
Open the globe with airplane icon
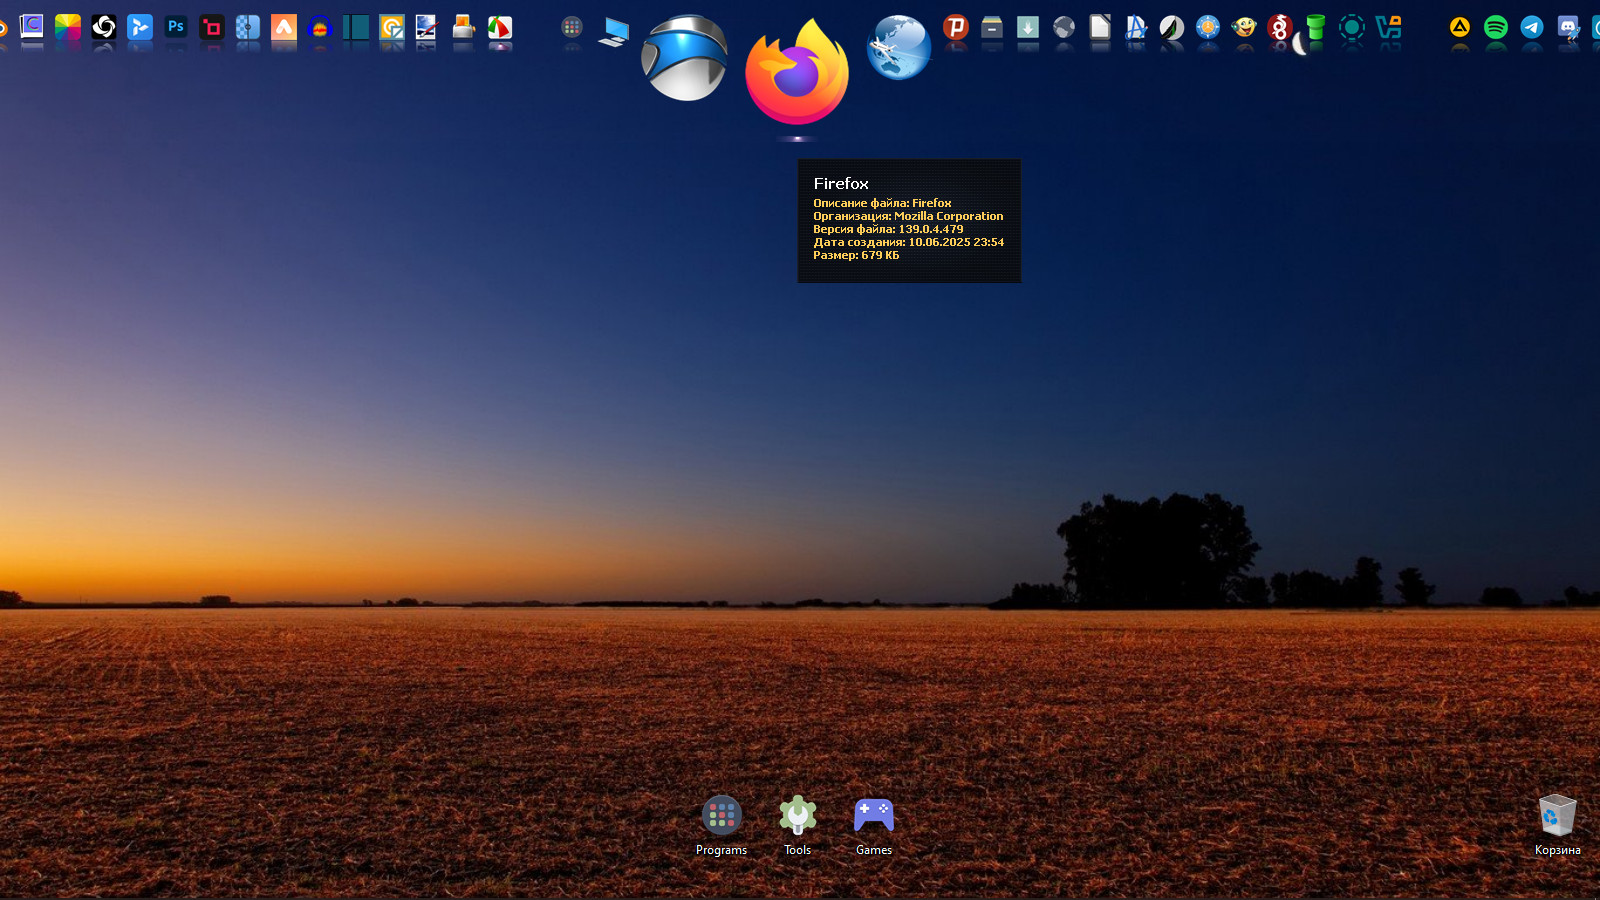click(x=898, y=47)
